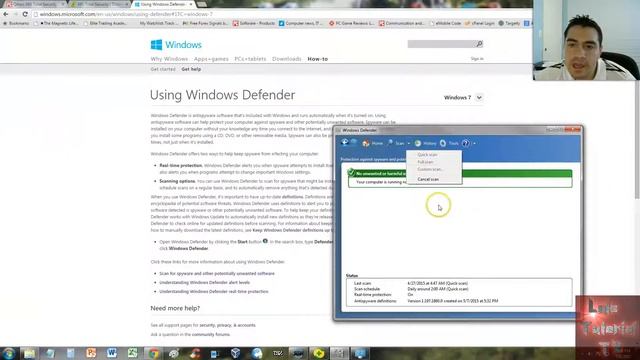Screen dimensions: 640x360
Task: Open Tools in Windows Defender
Action: (x=449, y=143)
